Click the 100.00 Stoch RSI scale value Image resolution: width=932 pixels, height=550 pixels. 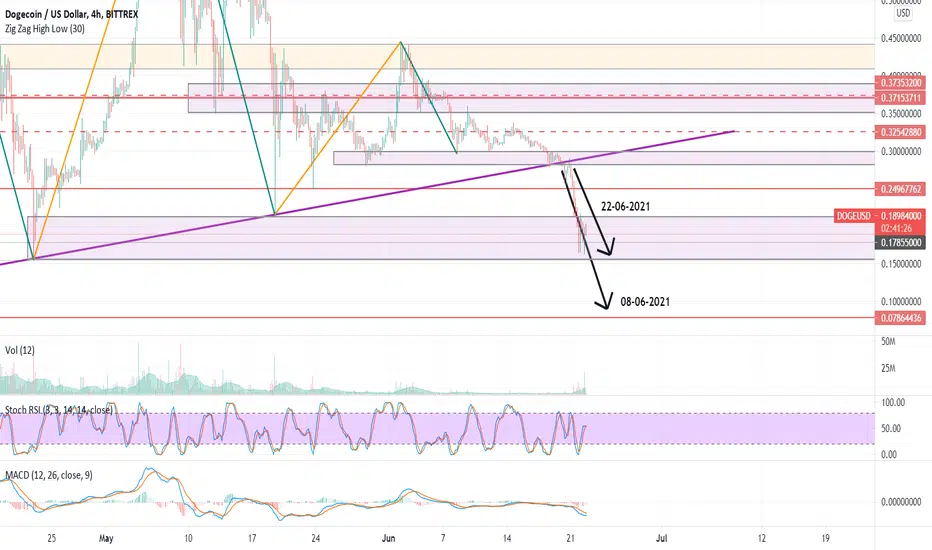[x=893, y=403]
